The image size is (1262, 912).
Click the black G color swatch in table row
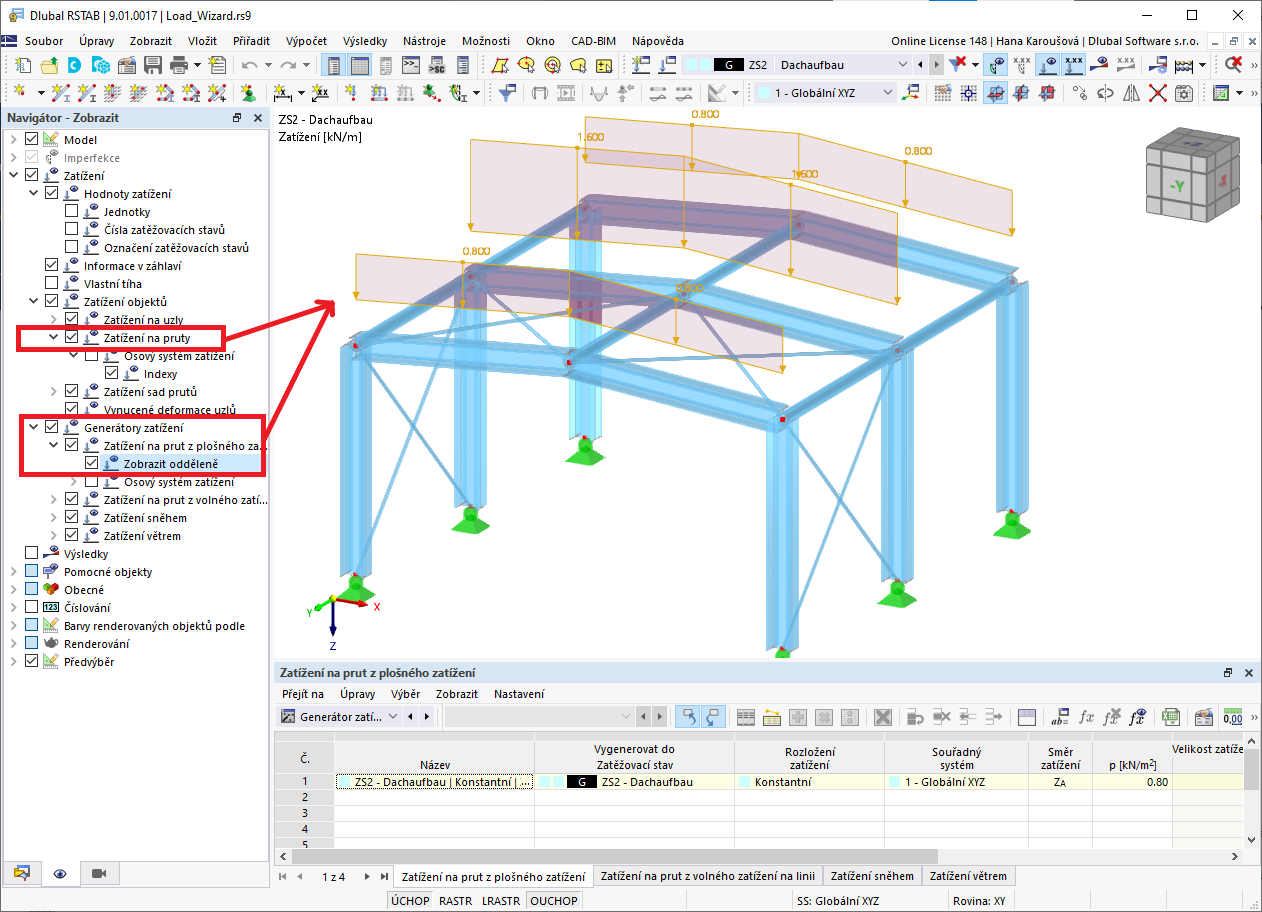[581, 782]
